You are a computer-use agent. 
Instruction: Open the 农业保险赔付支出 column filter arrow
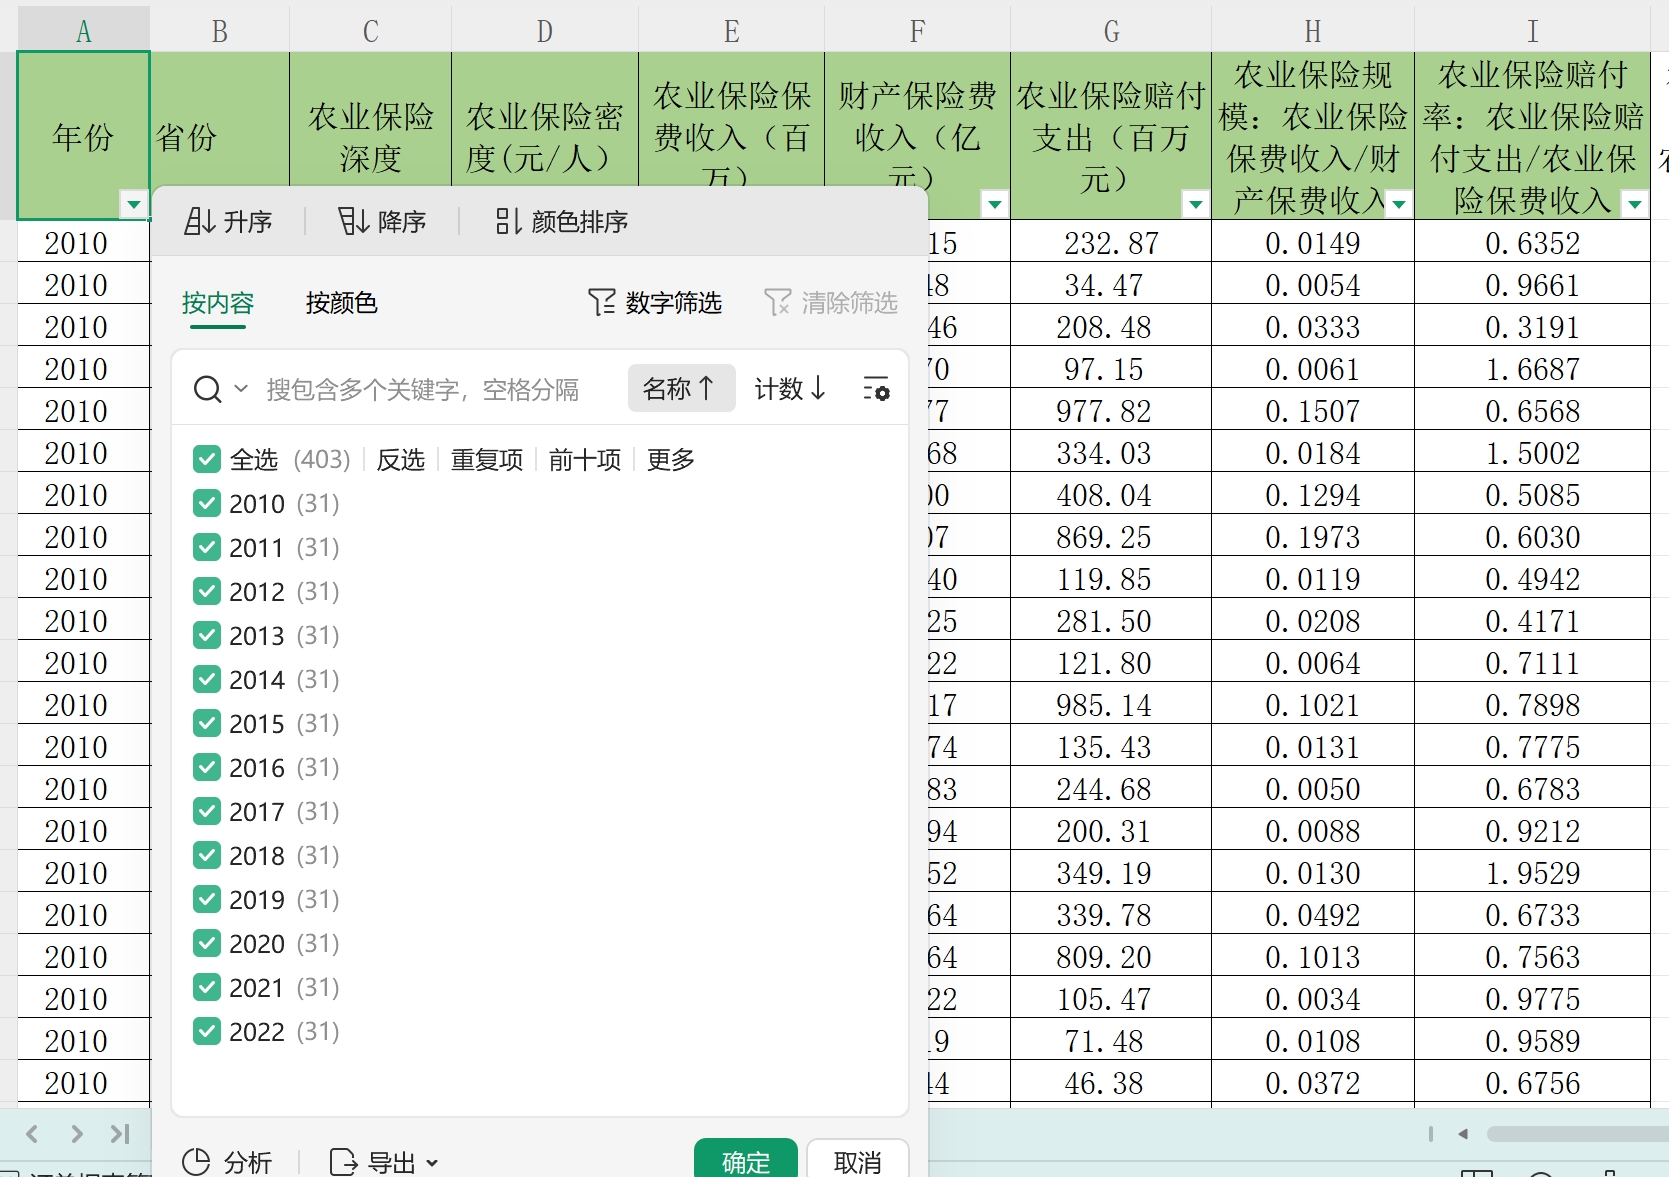[1195, 204]
